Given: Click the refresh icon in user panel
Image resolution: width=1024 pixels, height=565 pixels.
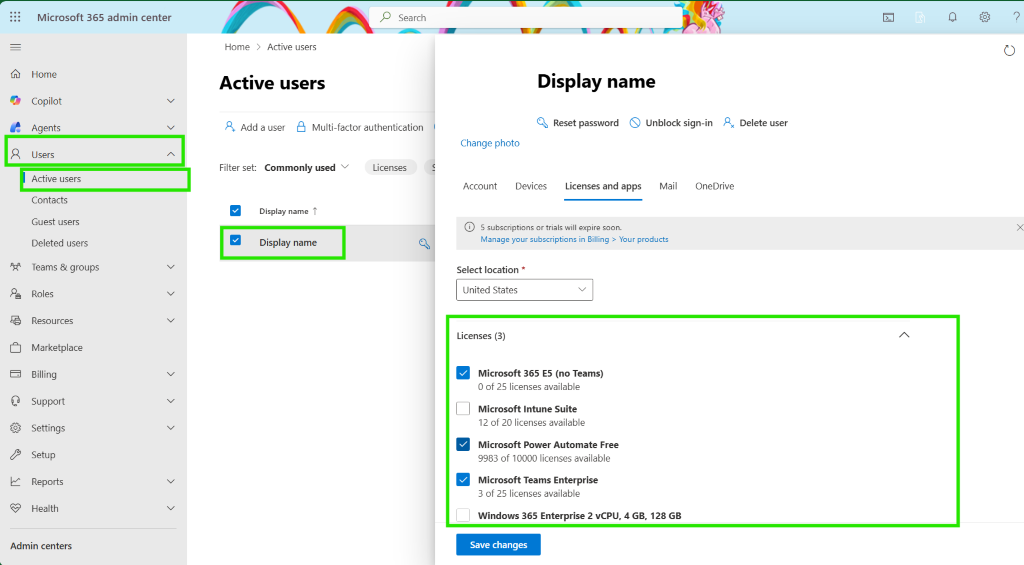Looking at the screenshot, I should (x=1009, y=50).
